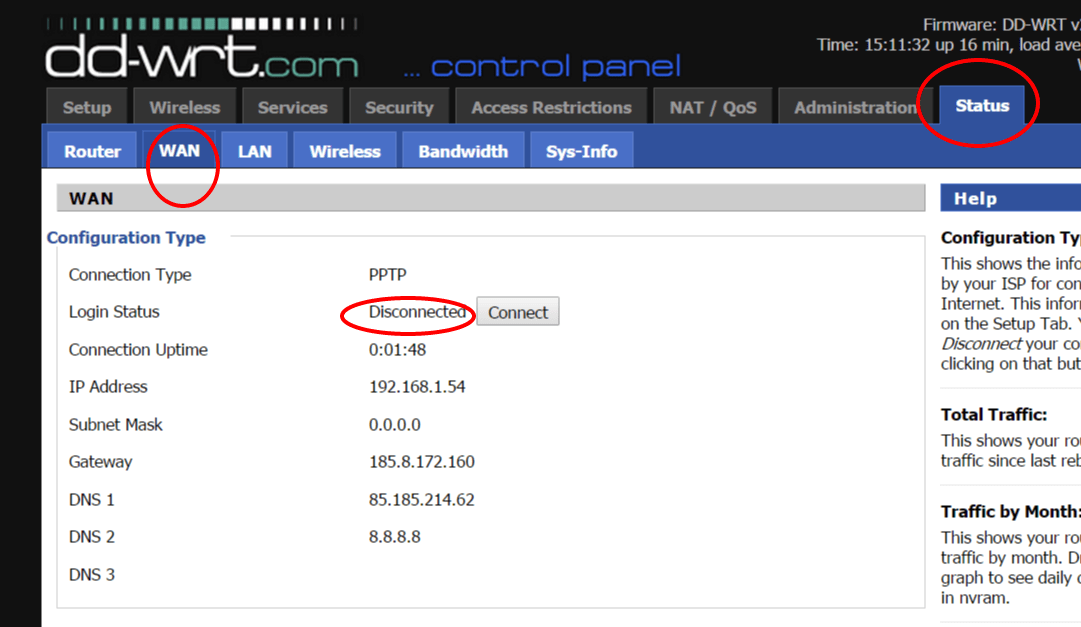The image size is (1081, 627).
Task: Click the Total Traffic help heading
Action: tap(994, 415)
